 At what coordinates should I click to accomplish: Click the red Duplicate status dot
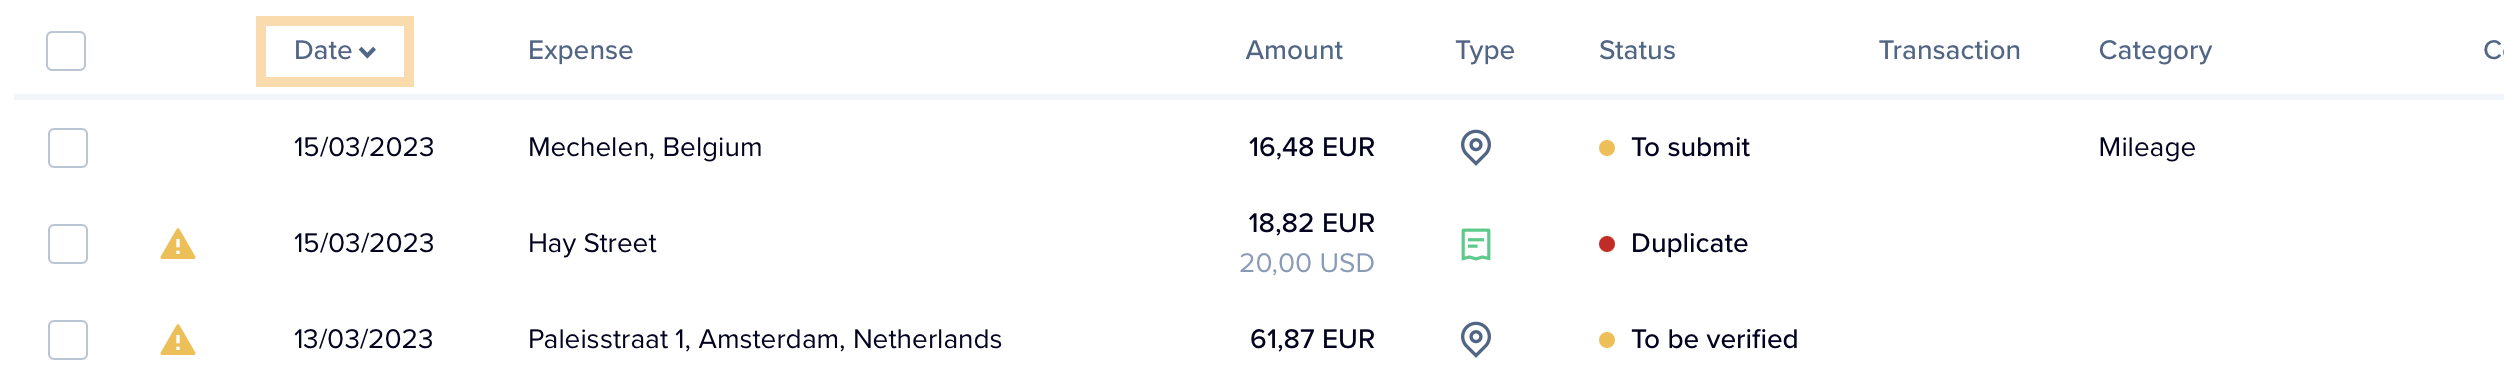1607,244
